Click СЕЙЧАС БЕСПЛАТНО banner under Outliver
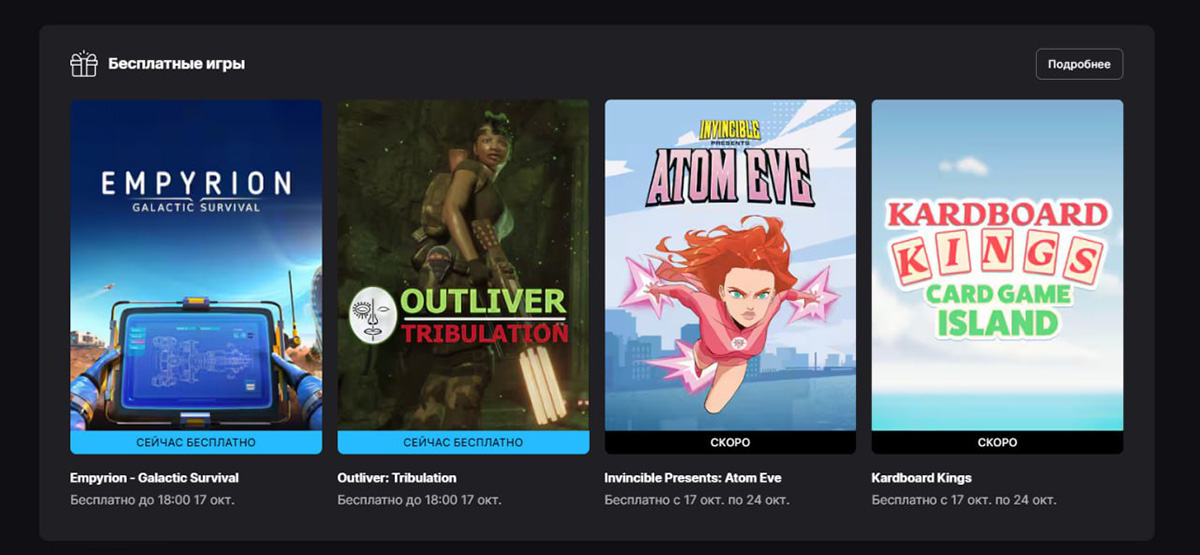 [x=463, y=442]
